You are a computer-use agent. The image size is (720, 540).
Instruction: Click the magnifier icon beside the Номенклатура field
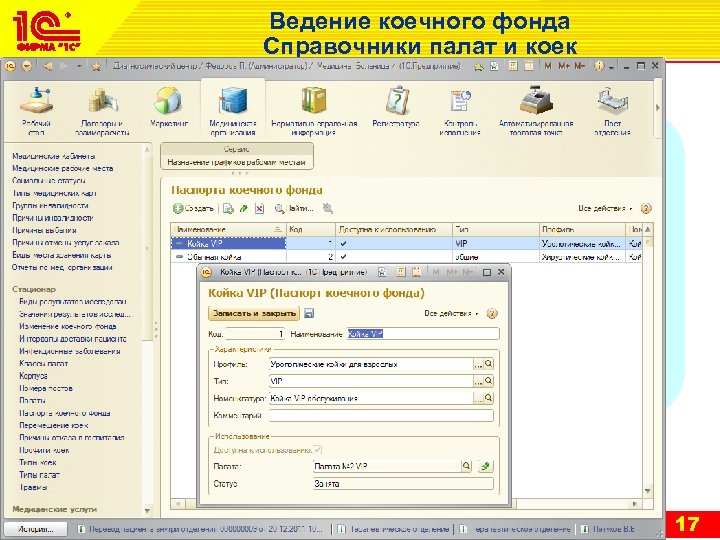[489, 398]
